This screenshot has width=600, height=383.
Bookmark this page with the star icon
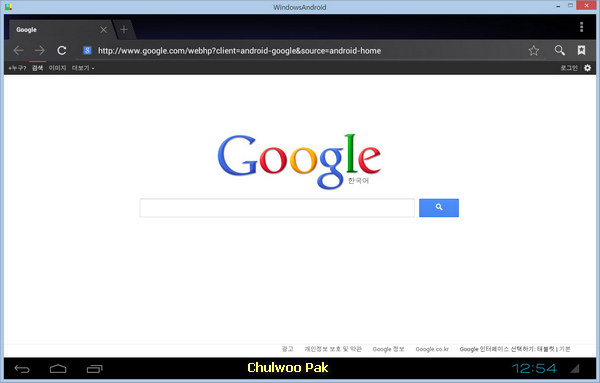point(534,51)
